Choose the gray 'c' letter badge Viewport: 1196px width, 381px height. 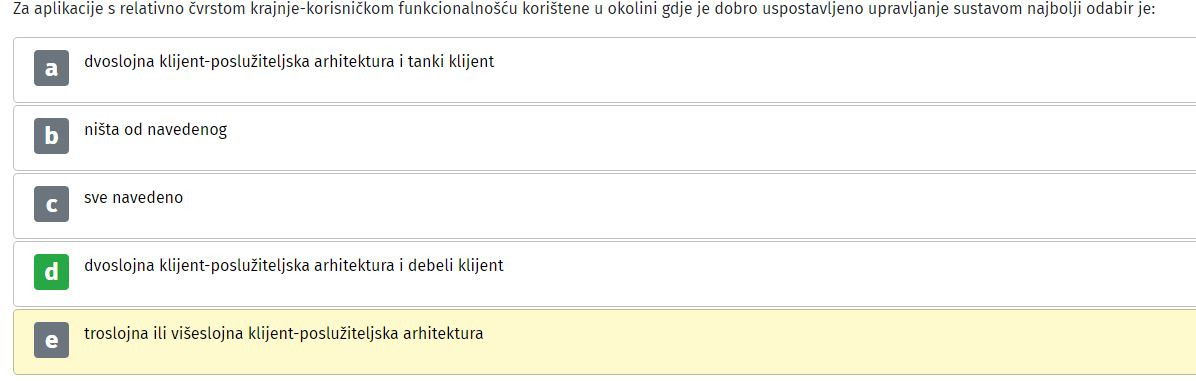pyautogui.click(x=51, y=204)
